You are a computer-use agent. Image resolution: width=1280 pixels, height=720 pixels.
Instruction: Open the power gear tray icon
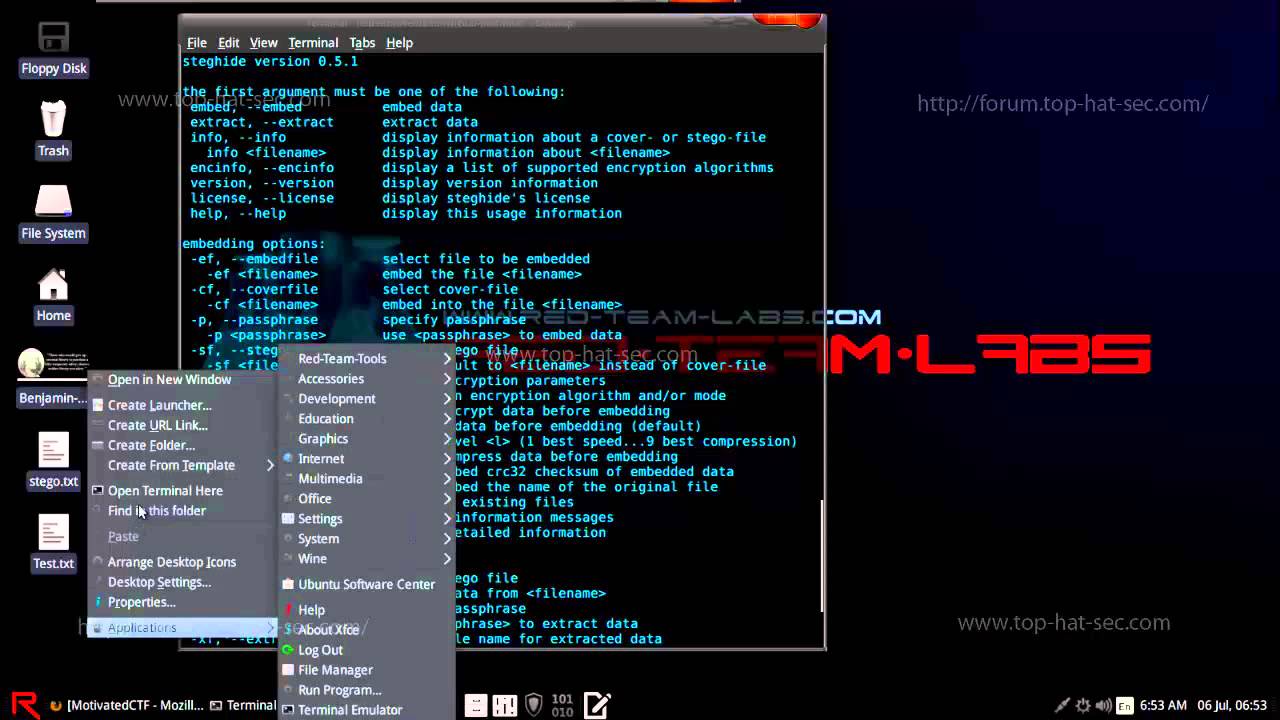point(1083,705)
